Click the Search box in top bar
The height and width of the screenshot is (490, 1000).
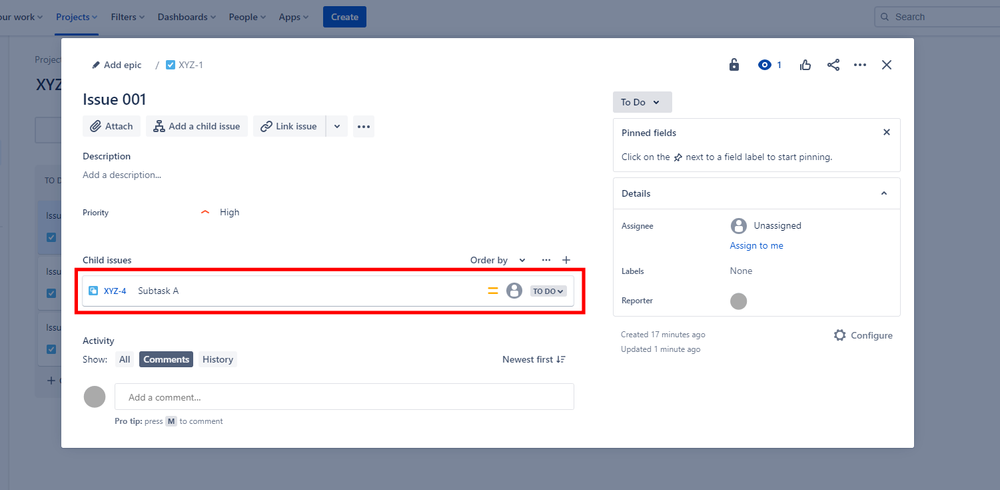tap(938, 17)
